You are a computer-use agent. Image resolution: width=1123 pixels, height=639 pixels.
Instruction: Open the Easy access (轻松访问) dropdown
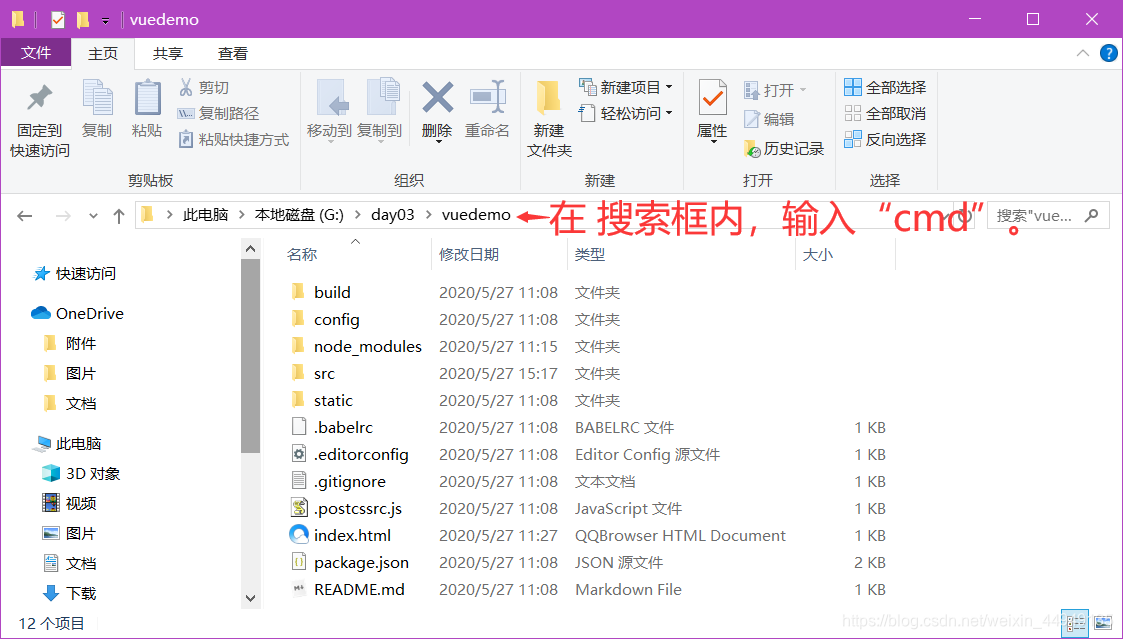pyautogui.click(x=626, y=113)
